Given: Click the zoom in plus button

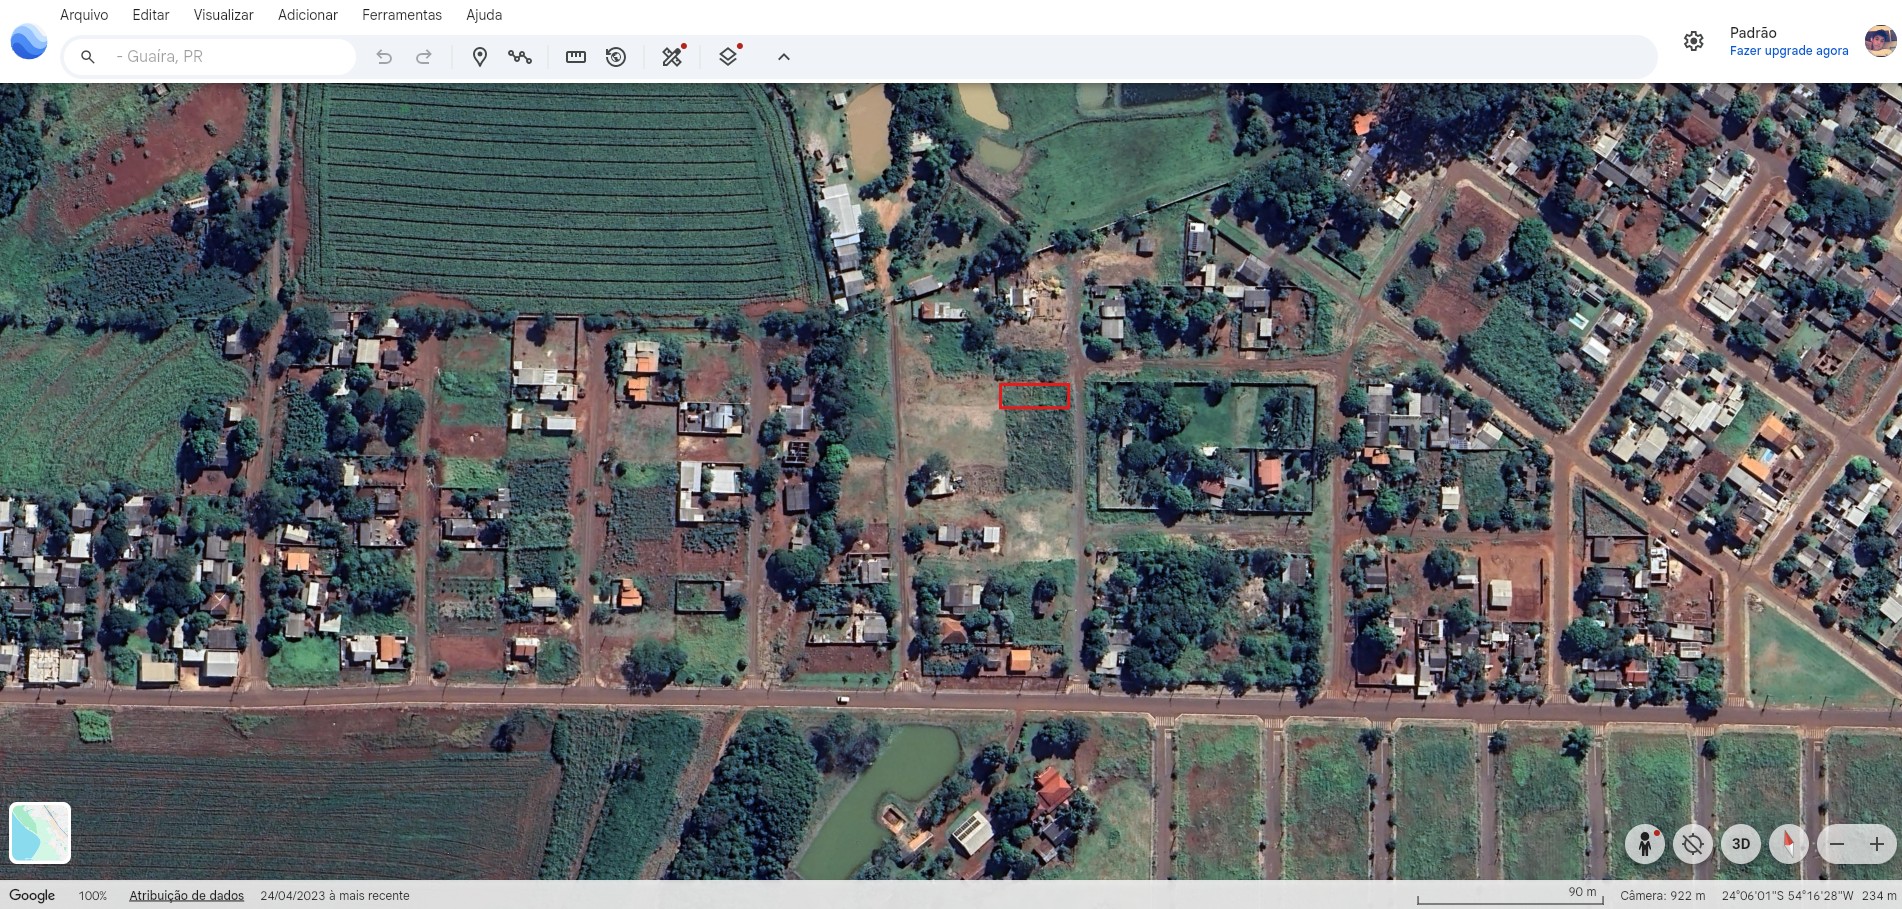Looking at the screenshot, I should pos(1877,844).
